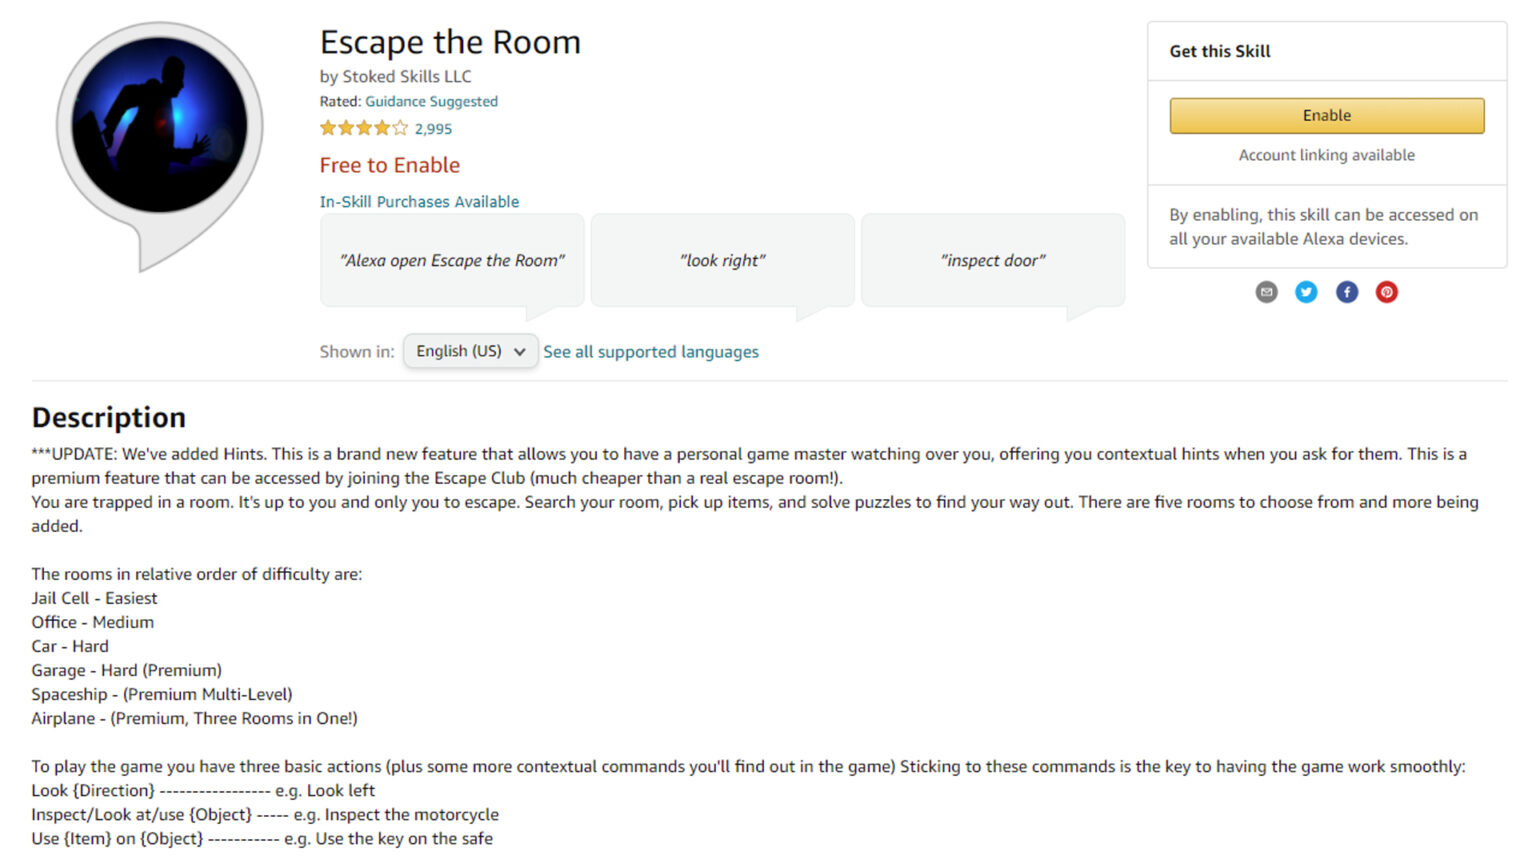Share the skill via email icon
The image size is (1536, 864).
(x=1266, y=292)
